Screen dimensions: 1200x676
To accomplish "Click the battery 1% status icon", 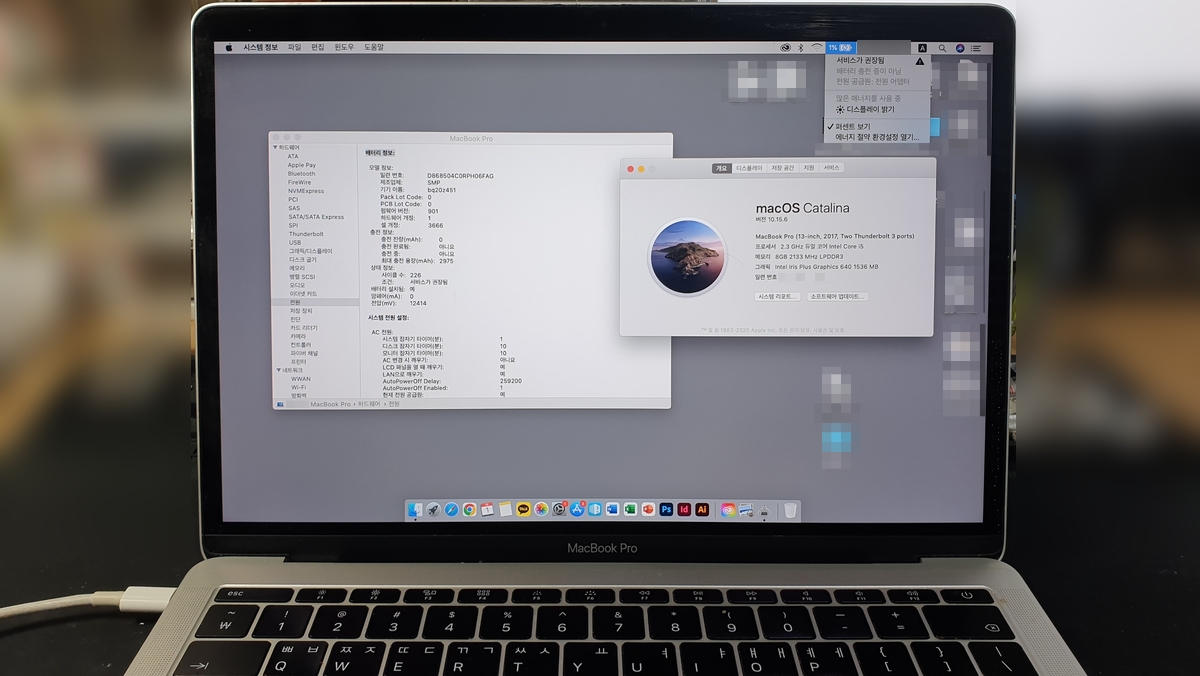I will (x=841, y=48).
